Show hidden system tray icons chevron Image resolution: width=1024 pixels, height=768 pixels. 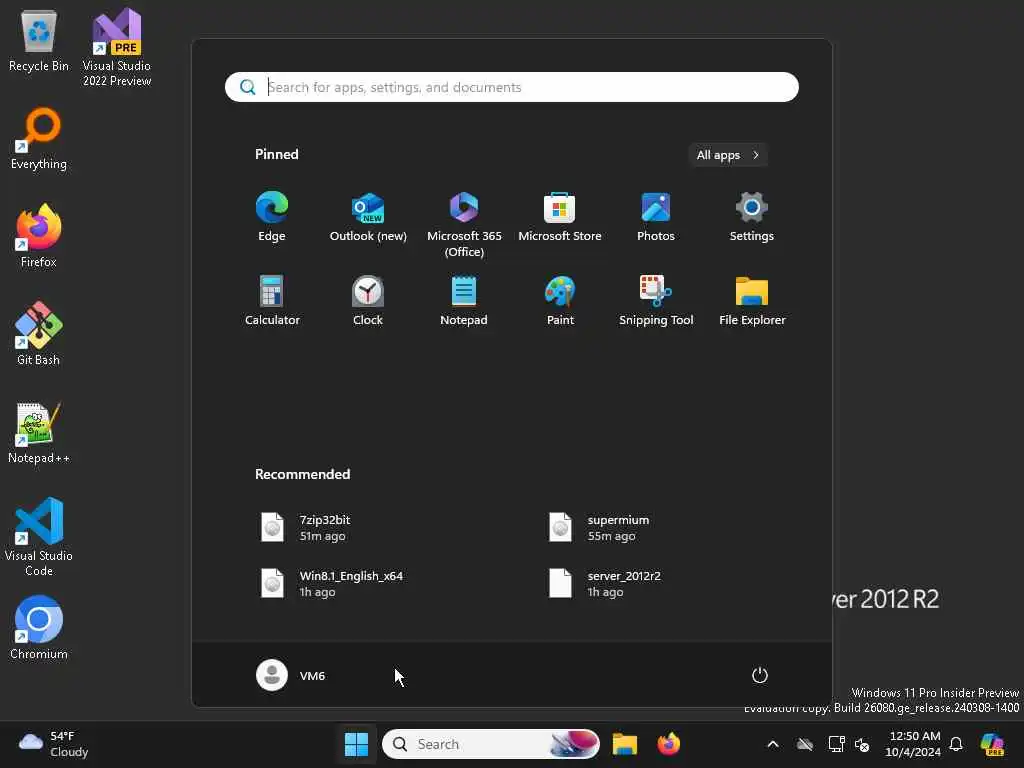(x=773, y=744)
